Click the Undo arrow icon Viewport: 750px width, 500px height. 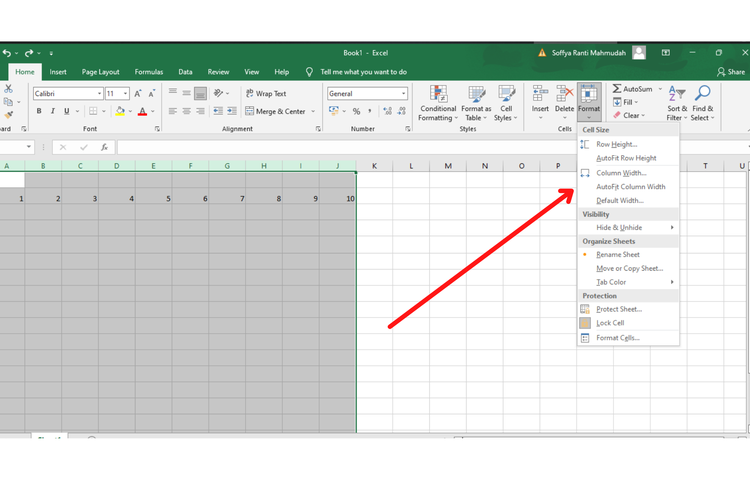(x=7, y=53)
